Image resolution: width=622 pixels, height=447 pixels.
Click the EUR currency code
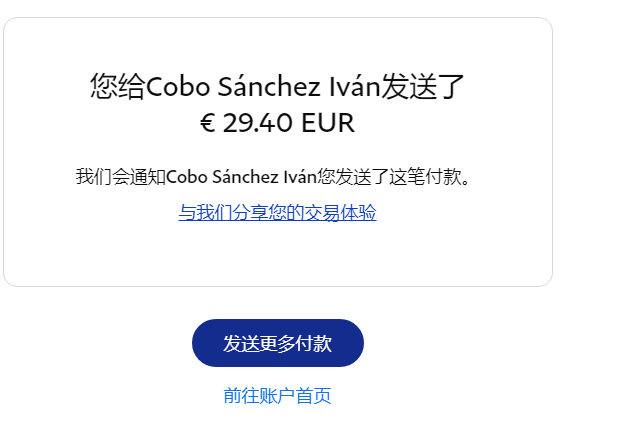point(328,123)
